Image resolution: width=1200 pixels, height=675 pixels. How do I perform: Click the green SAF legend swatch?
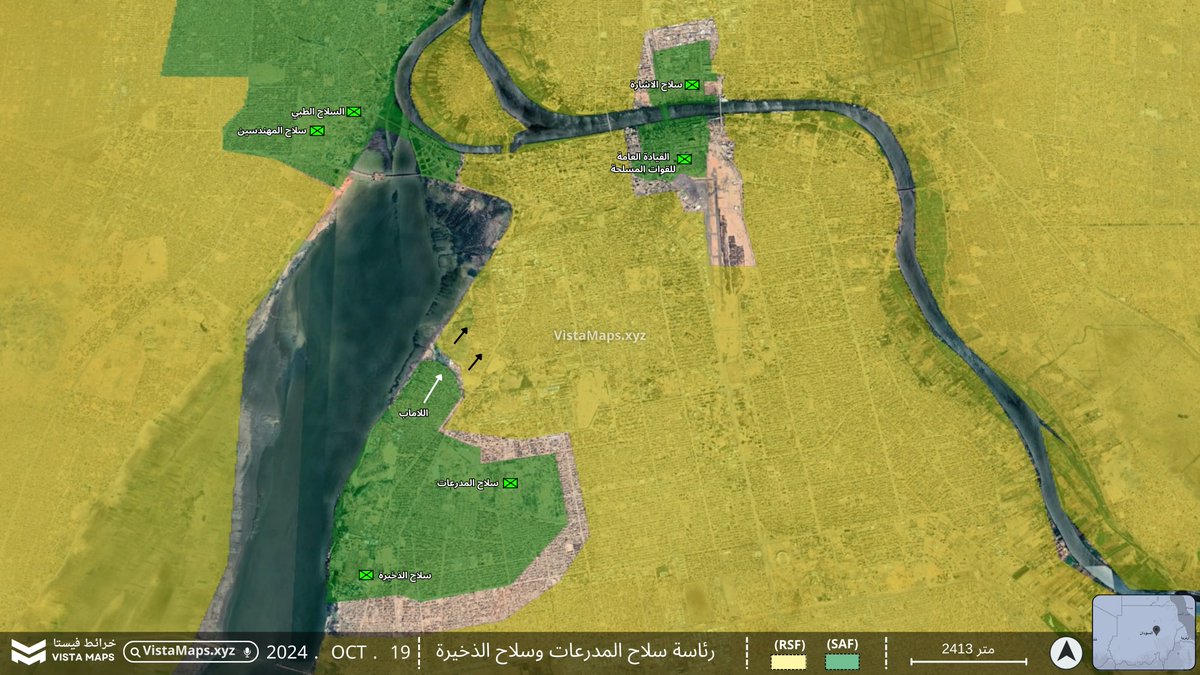[x=842, y=661]
